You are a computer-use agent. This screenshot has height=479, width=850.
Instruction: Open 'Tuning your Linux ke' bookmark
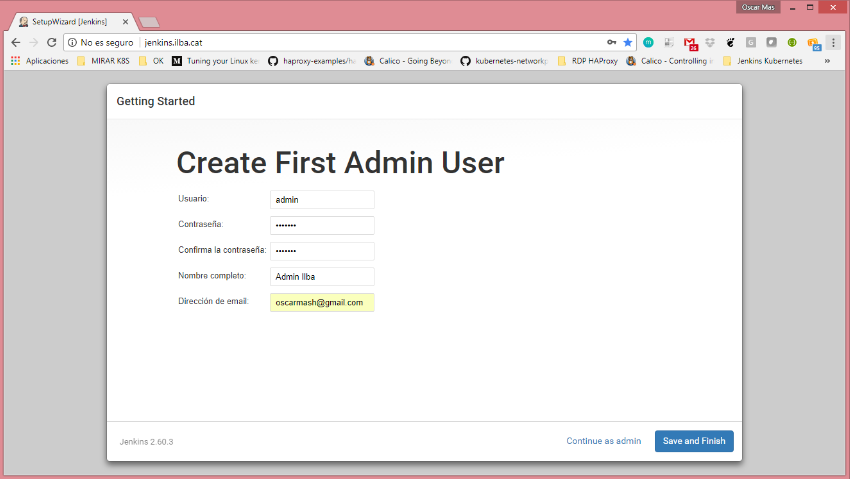point(216,61)
